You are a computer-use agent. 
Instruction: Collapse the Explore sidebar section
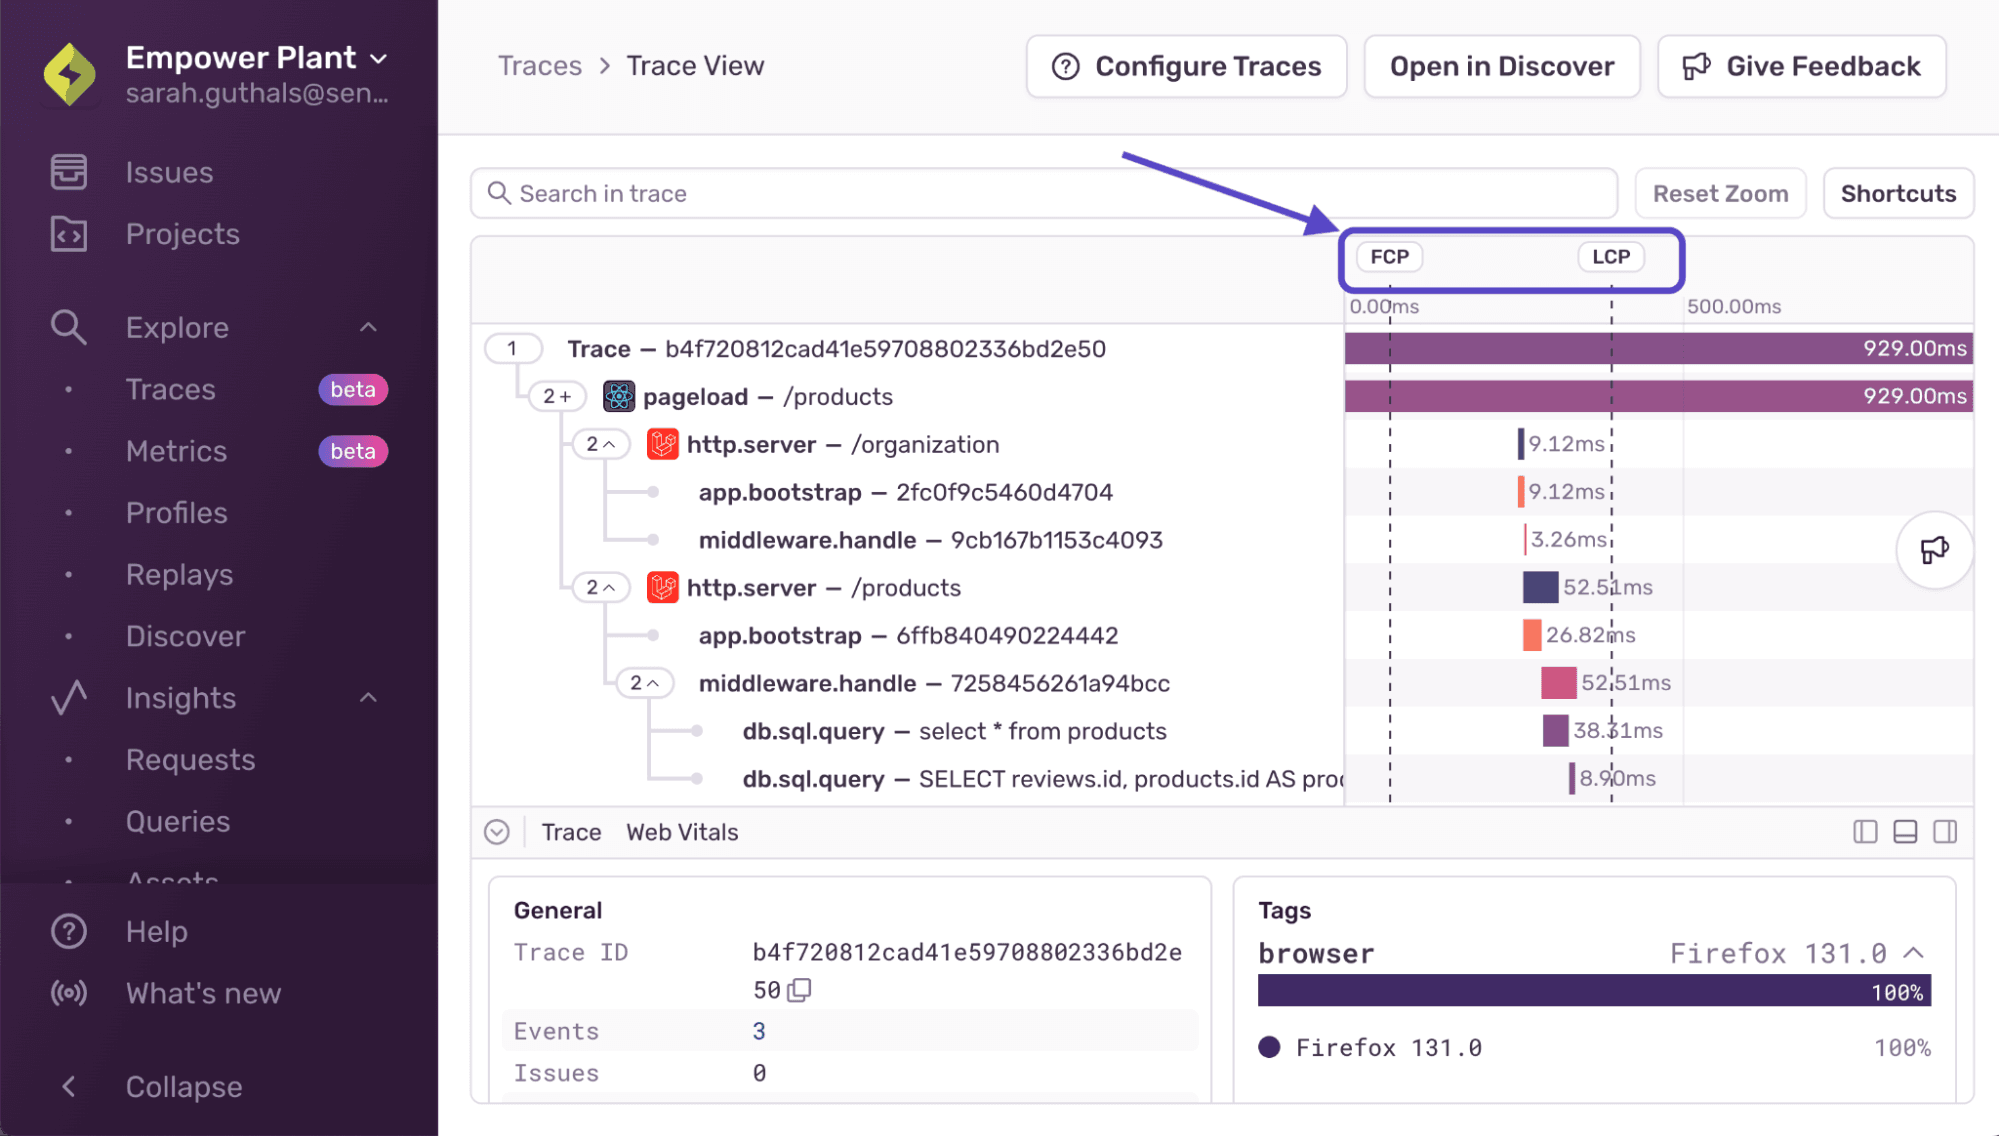point(368,327)
